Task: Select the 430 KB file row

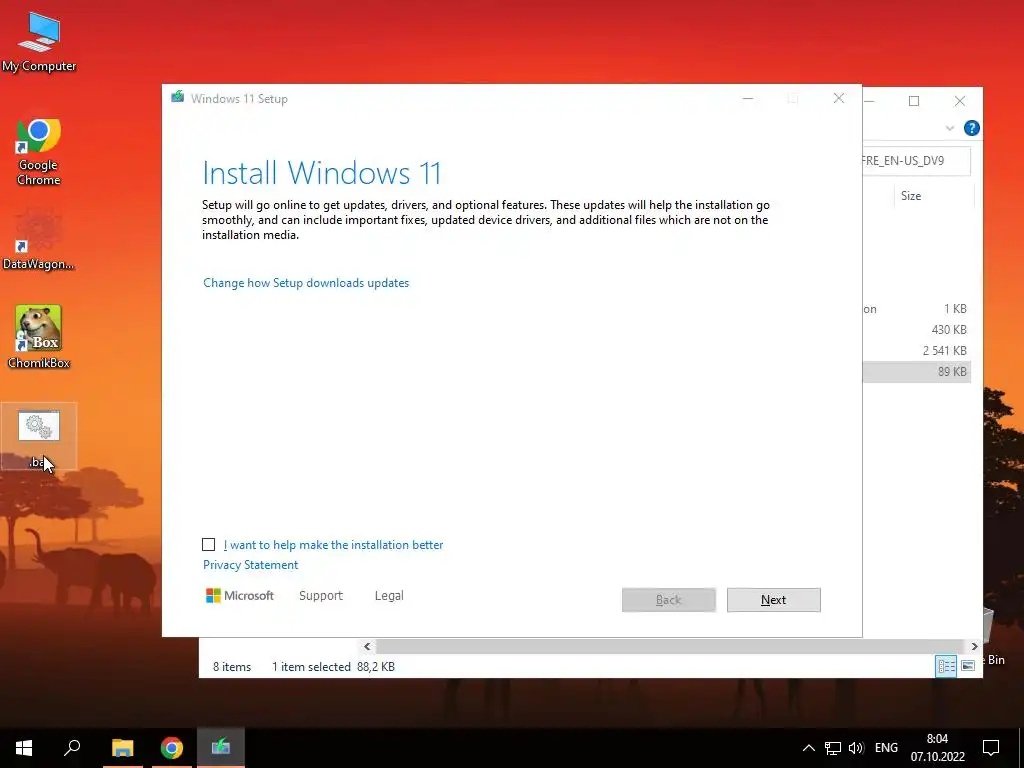Action: 915,330
